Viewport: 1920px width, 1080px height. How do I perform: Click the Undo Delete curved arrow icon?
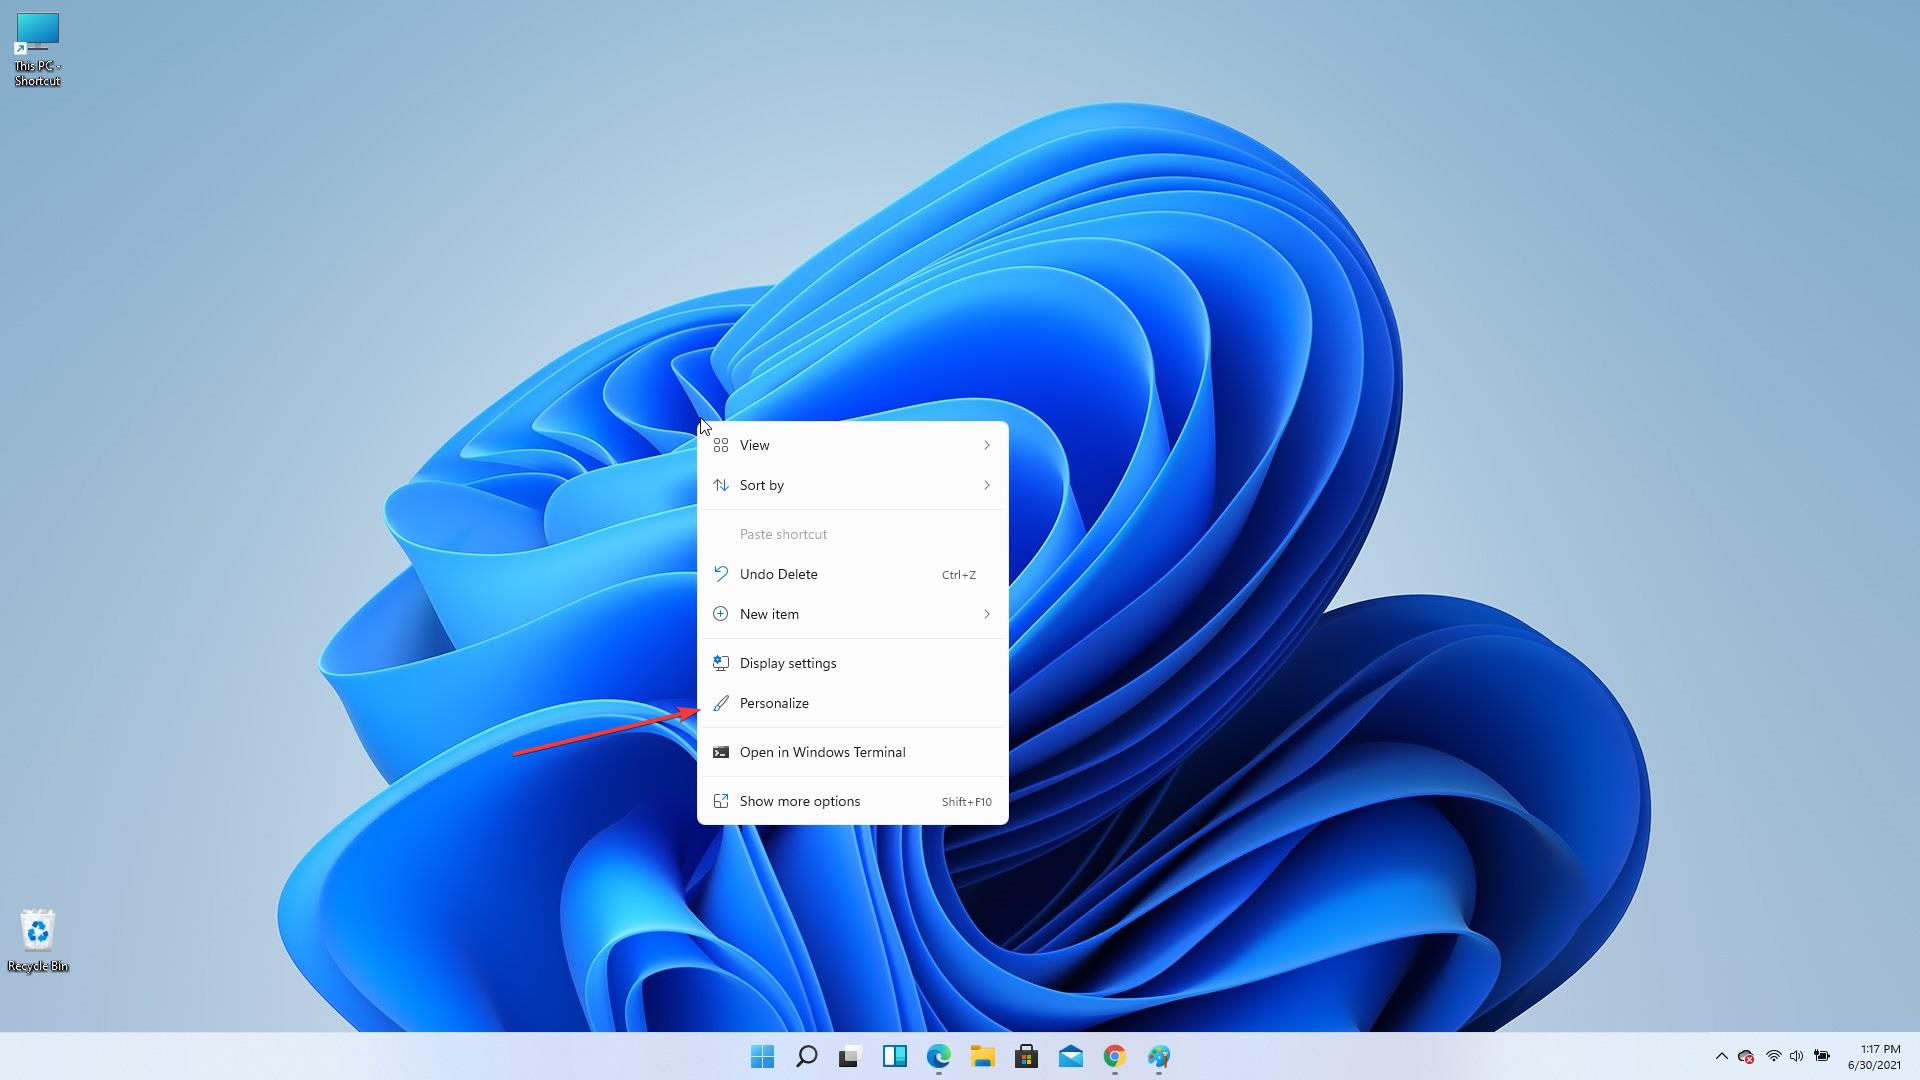720,574
